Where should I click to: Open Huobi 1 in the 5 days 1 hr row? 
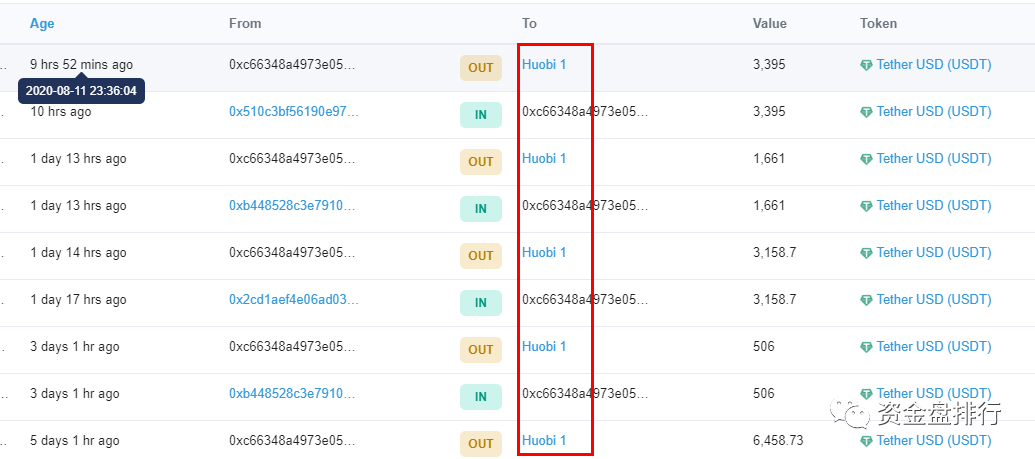[x=544, y=440]
